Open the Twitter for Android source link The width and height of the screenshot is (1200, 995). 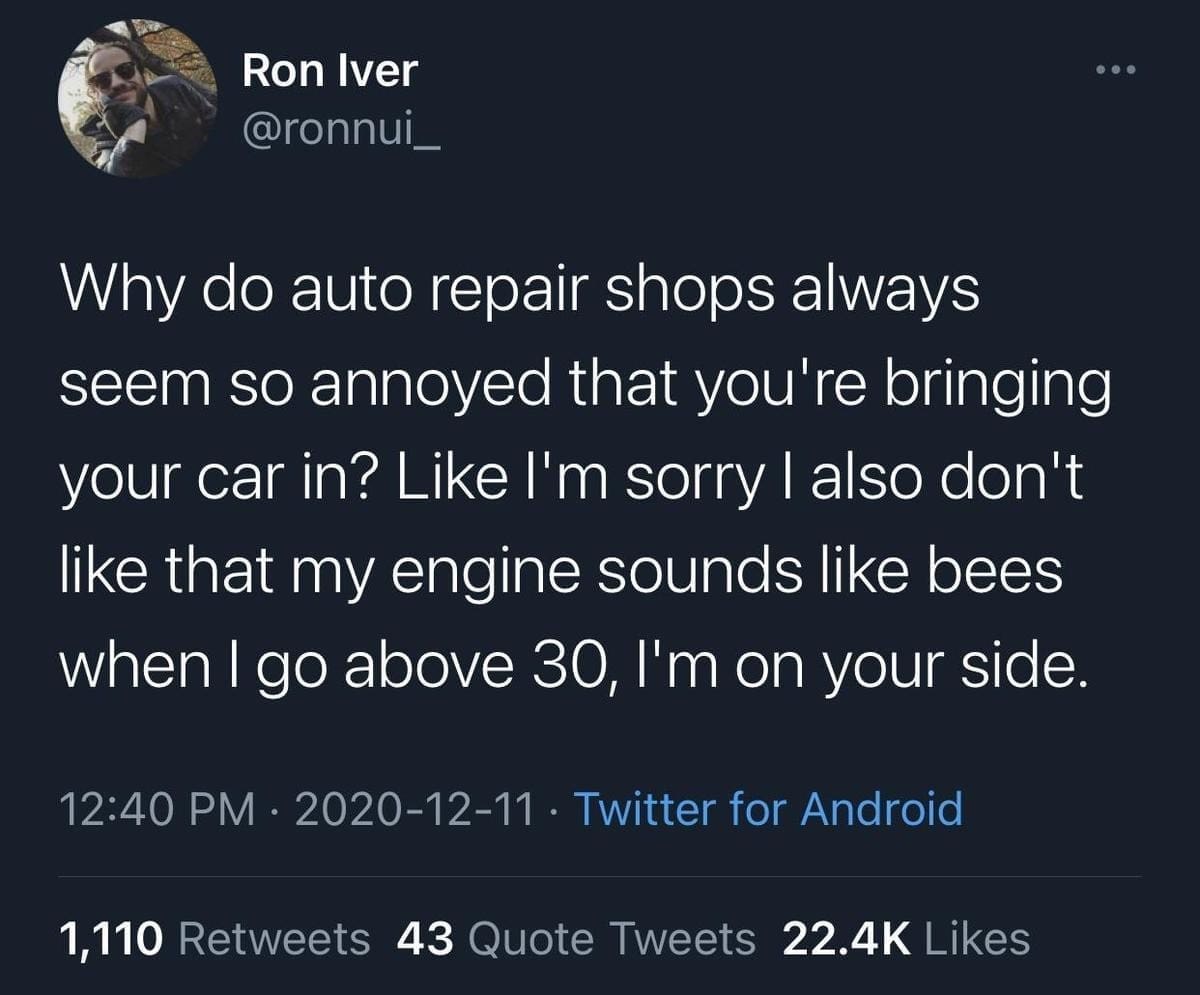[x=767, y=808]
